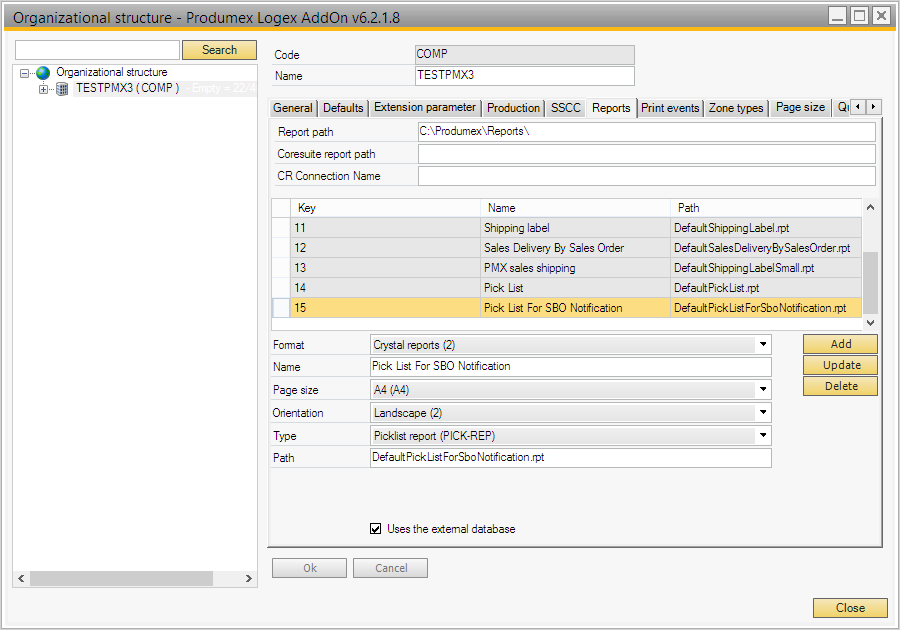The width and height of the screenshot is (900, 630).
Task: Click row selector of row 15
Action: 281,308
